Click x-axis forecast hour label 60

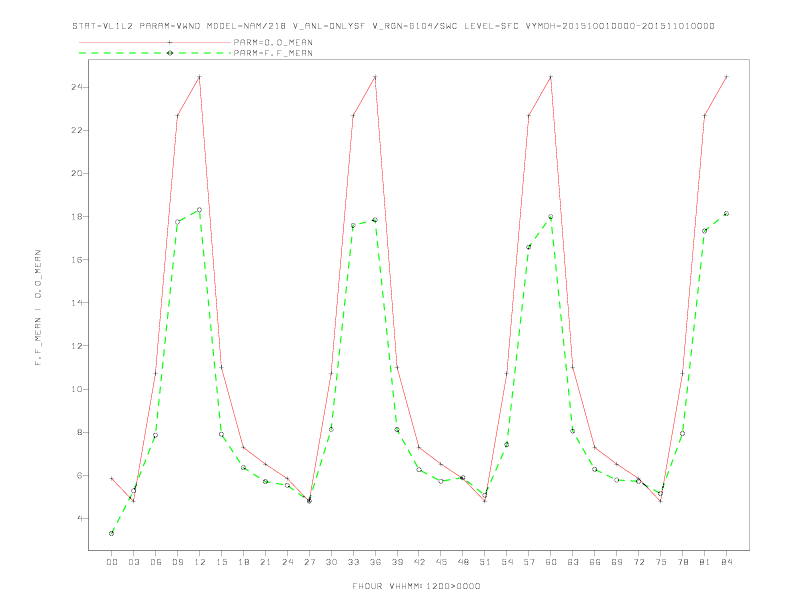551,562
